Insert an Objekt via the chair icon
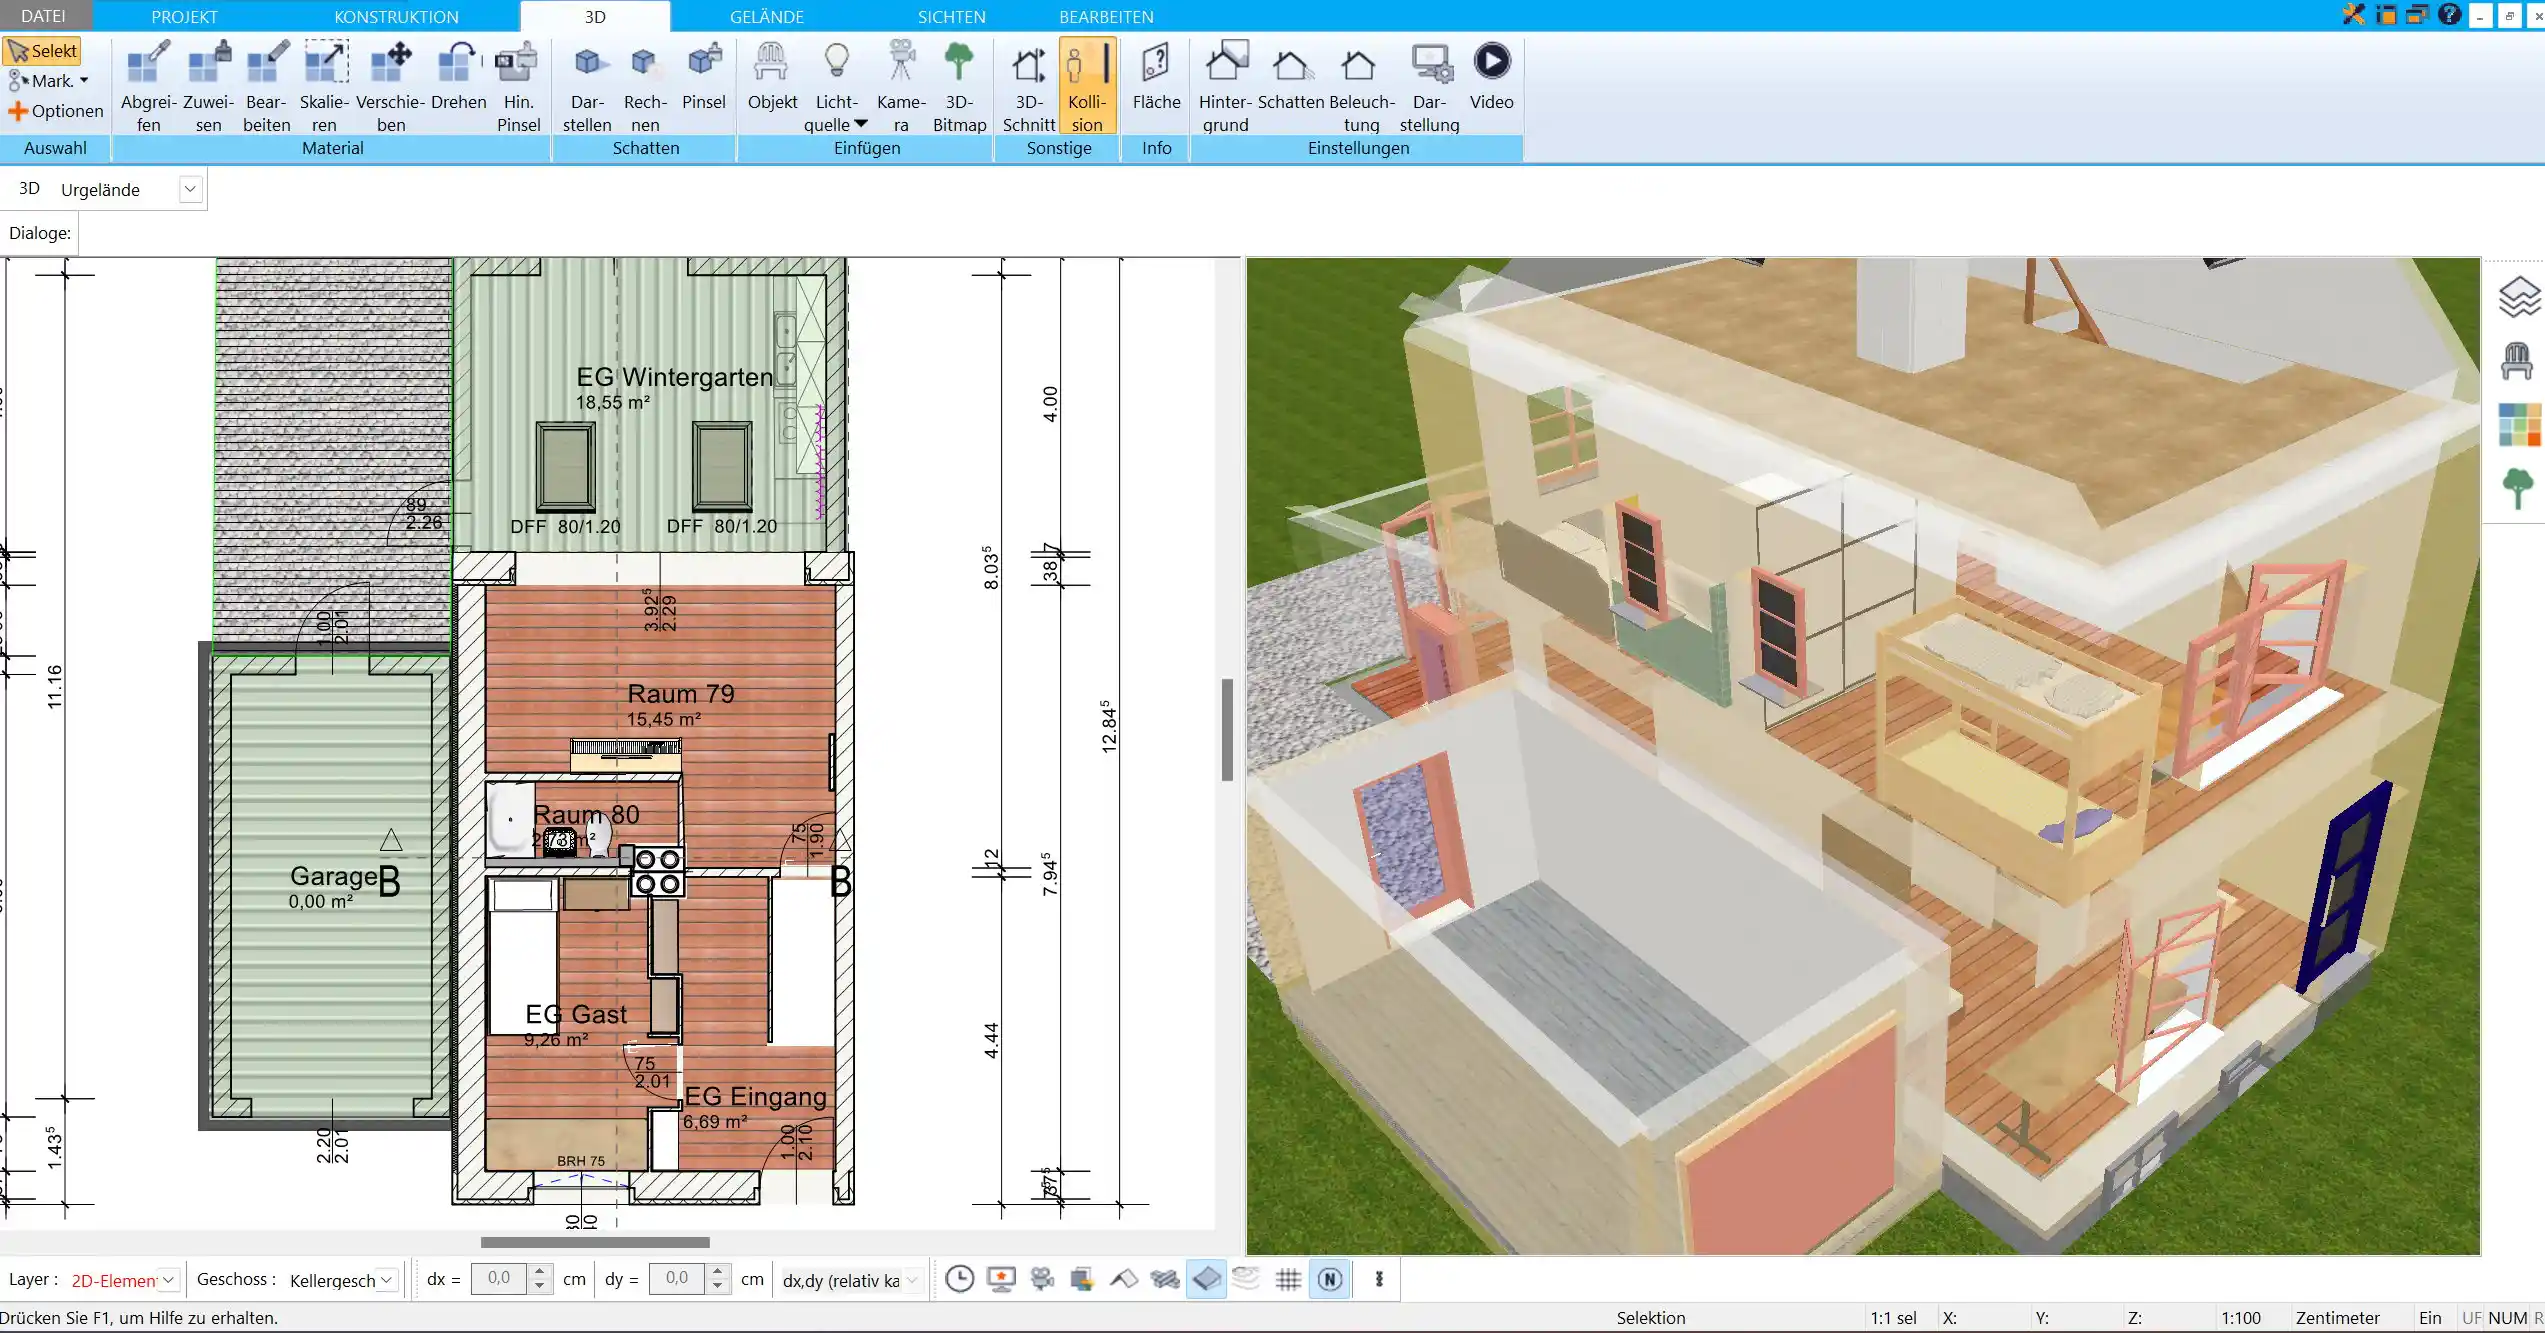The width and height of the screenshot is (2545, 1333). [x=772, y=76]
